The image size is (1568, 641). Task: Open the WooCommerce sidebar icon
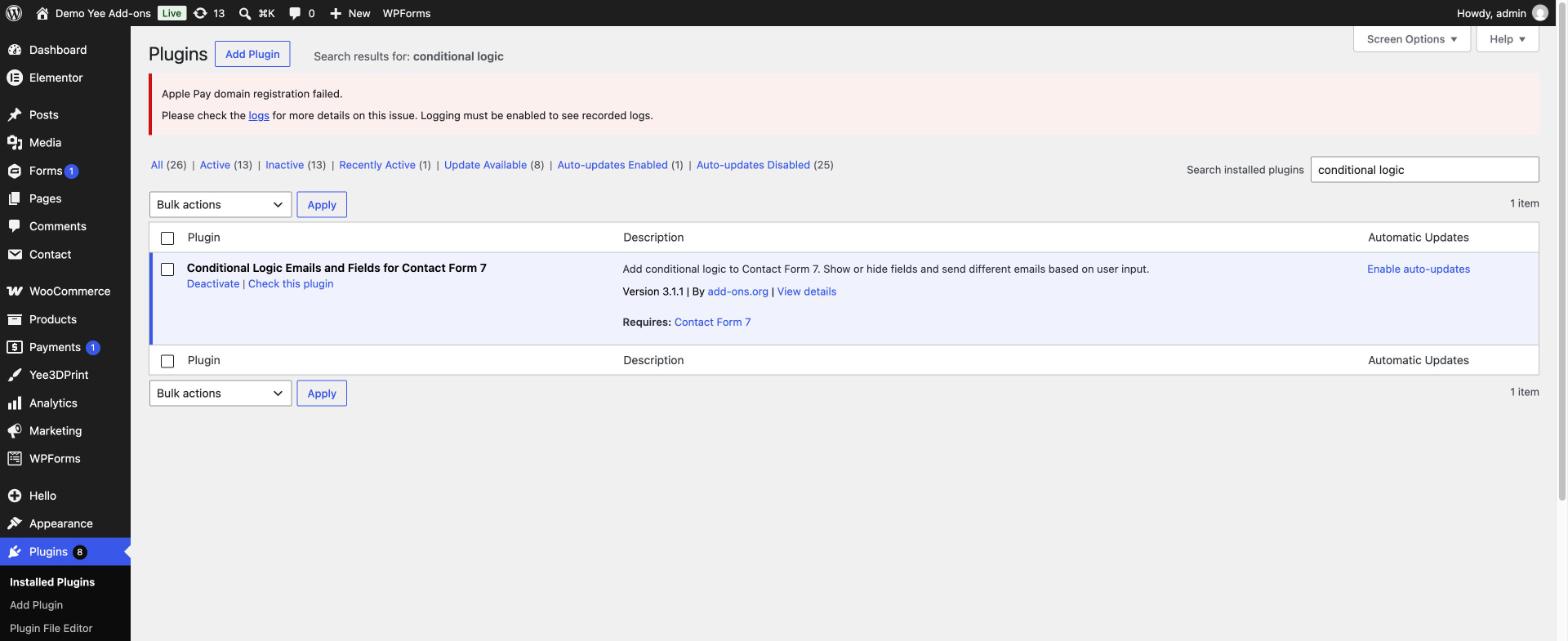(14, 292)
